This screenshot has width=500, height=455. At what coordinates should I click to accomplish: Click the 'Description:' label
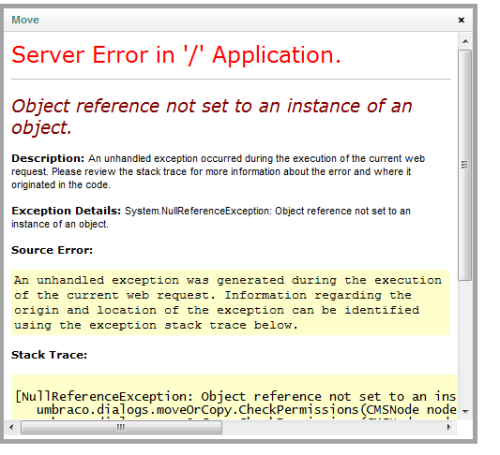pos(48,158)
